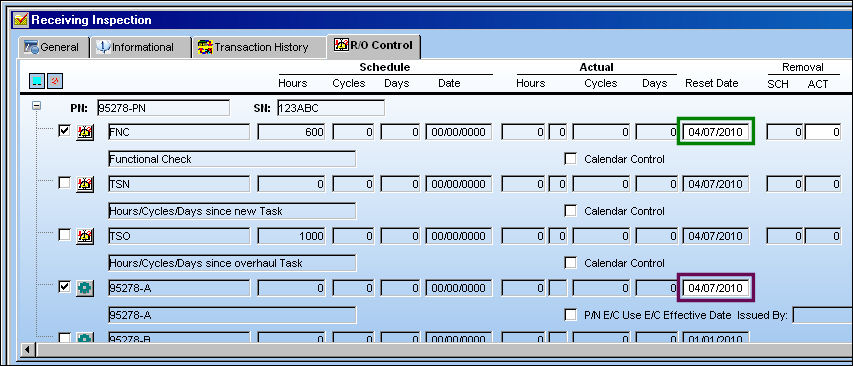Click FNC schedule hours field 600
This screenshot has height=366, width=853.
[x=291, y=132]
